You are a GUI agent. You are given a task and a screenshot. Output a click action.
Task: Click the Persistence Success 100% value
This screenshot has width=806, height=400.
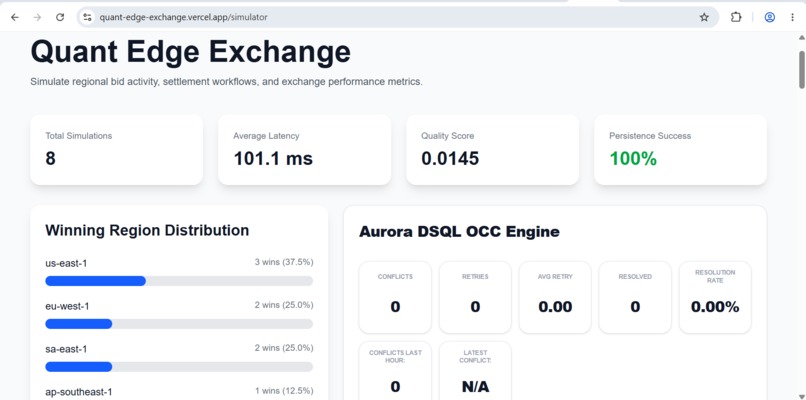[633, 158]
